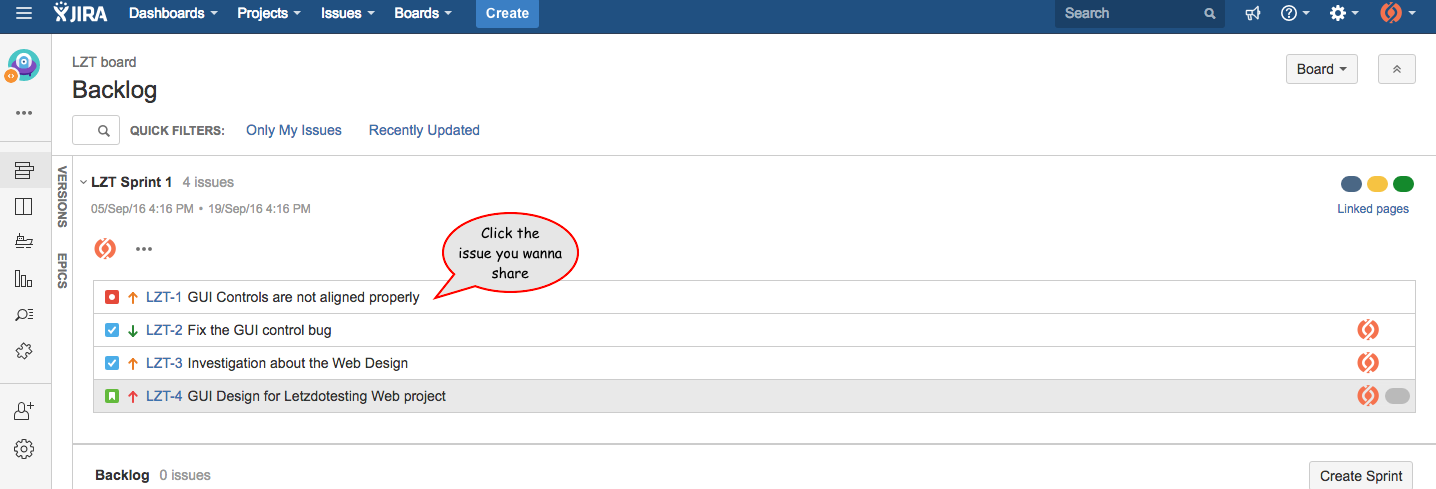Click the priority arrow on LZT-3

(132, 363)
